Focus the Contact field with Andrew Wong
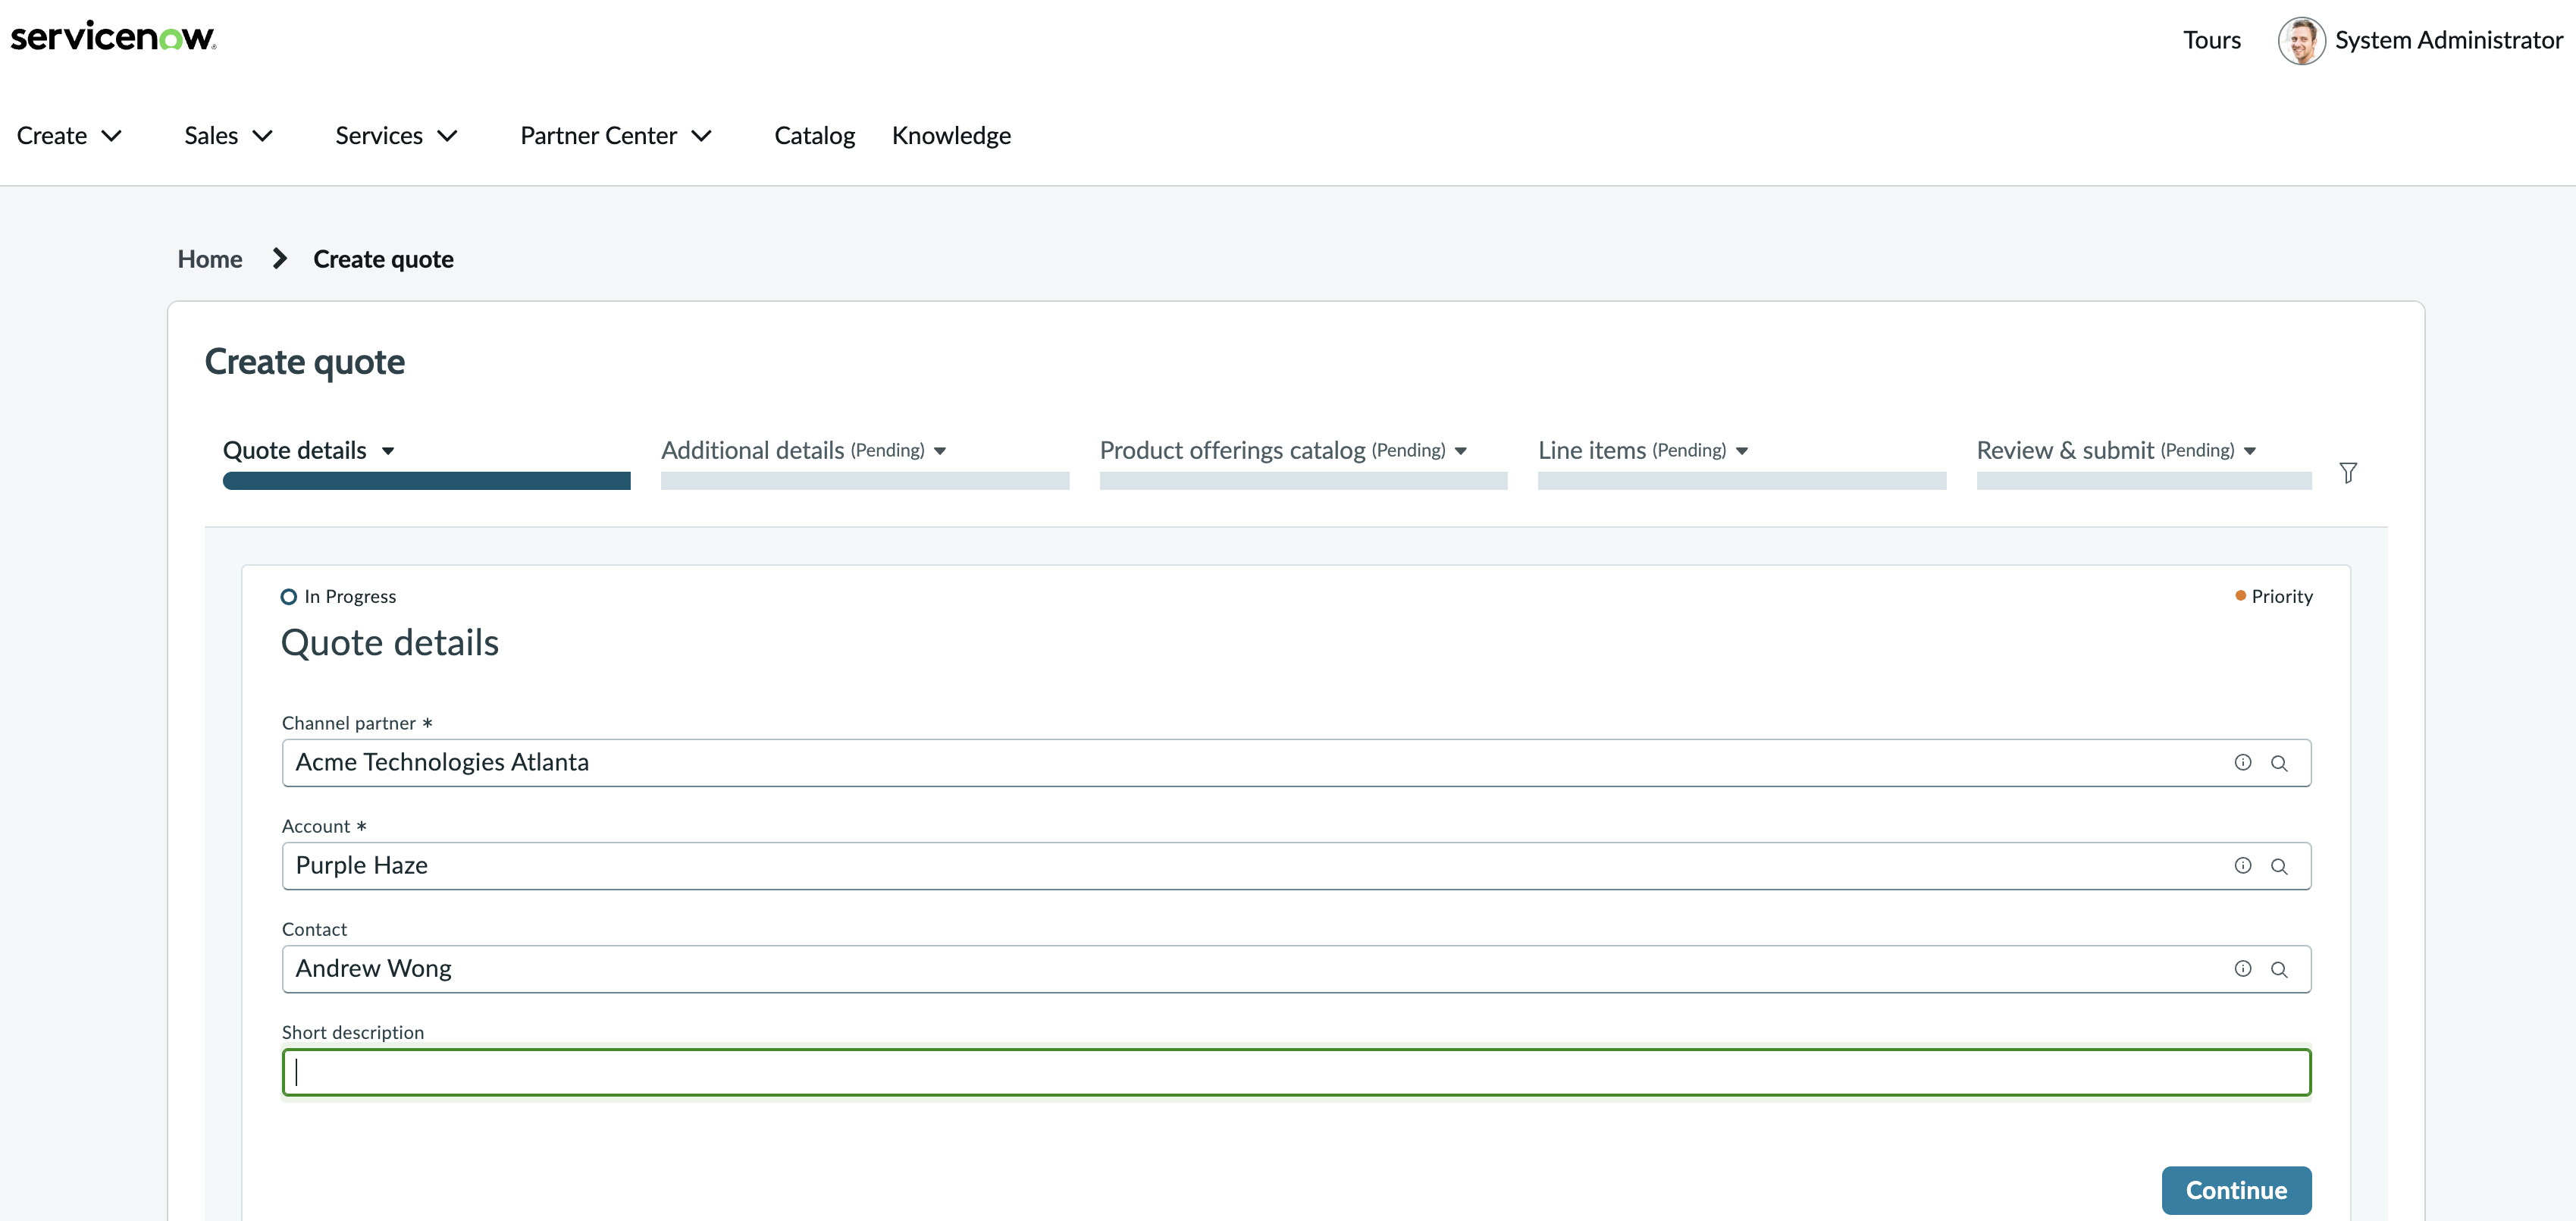 coord(1297,969)
